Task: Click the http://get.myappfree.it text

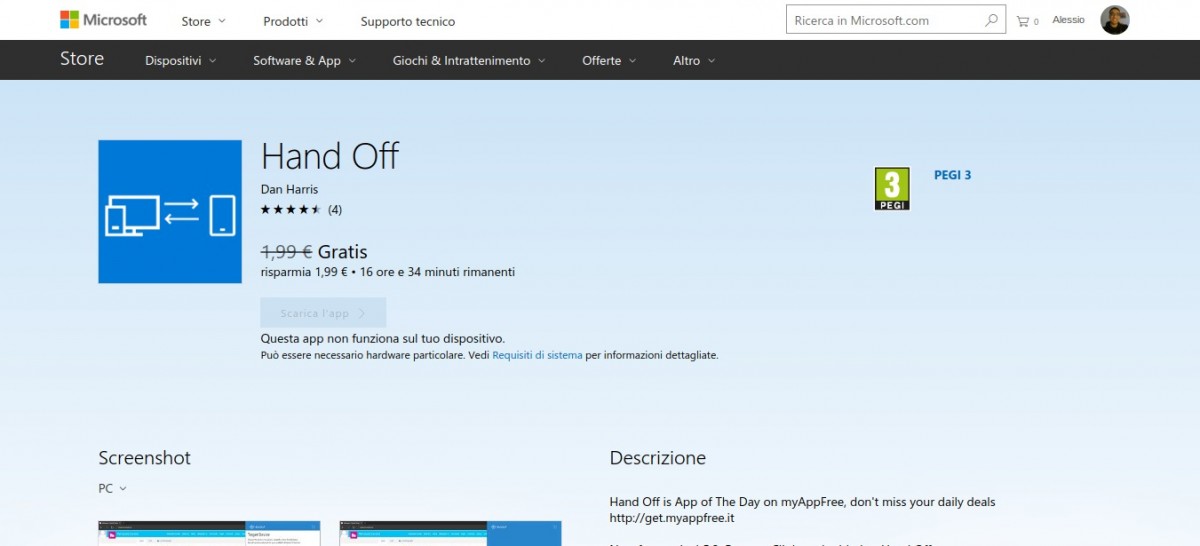Action: coord(672,518)
